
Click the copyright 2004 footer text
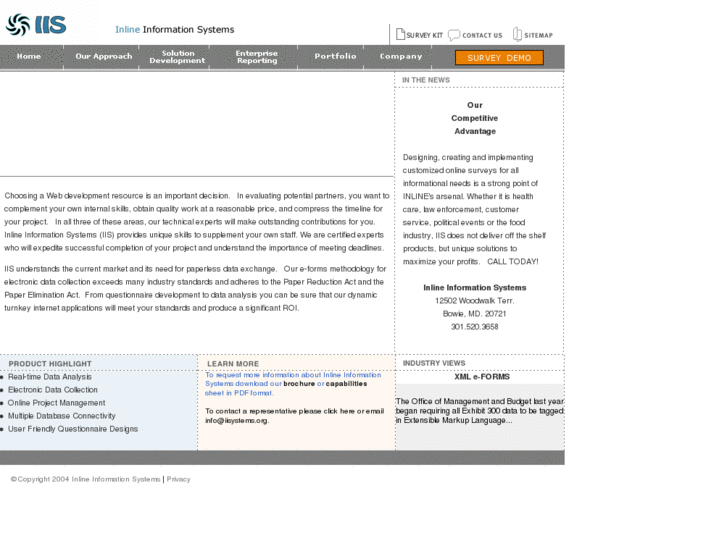click(85, 479)
